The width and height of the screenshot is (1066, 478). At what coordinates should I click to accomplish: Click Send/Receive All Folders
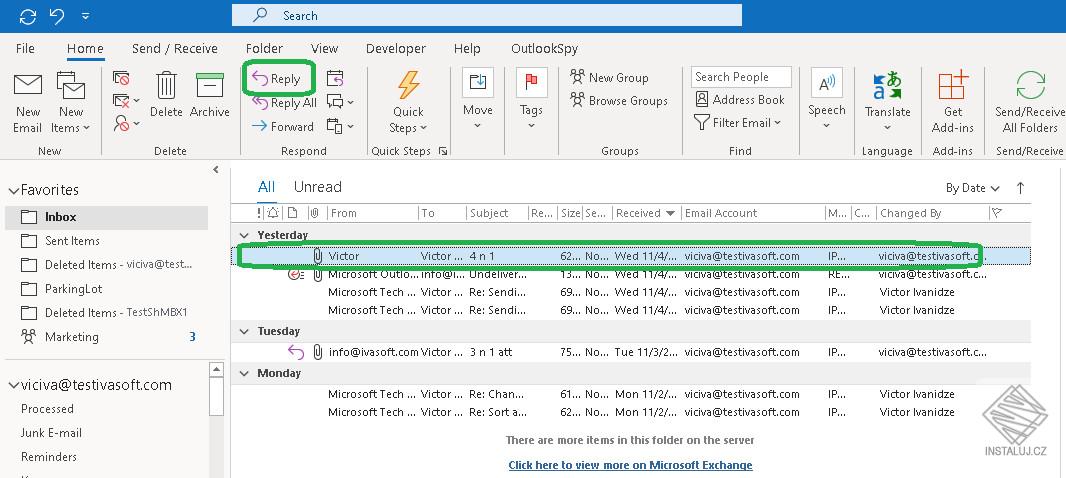1031,103
